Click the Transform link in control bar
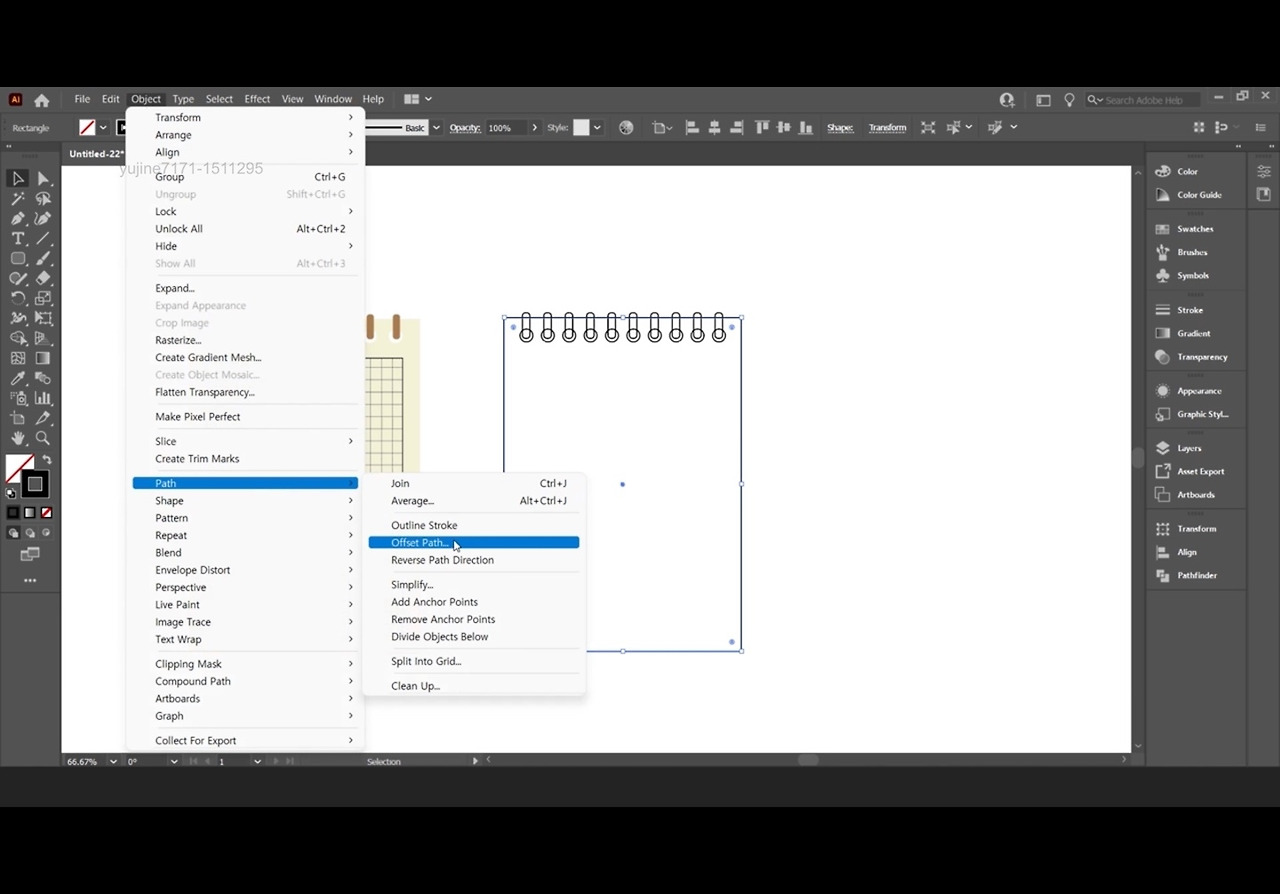Screen dimensions: 1280x894 [887, 128]
